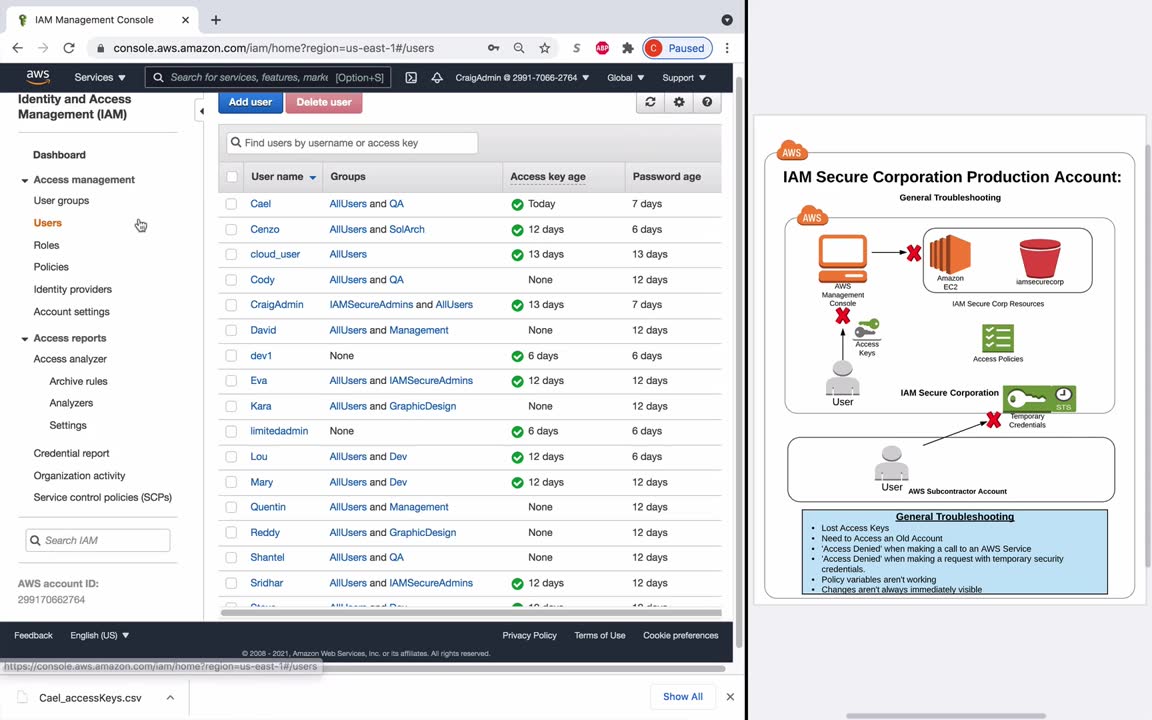Collapse the Access reports section

[25, 339]
